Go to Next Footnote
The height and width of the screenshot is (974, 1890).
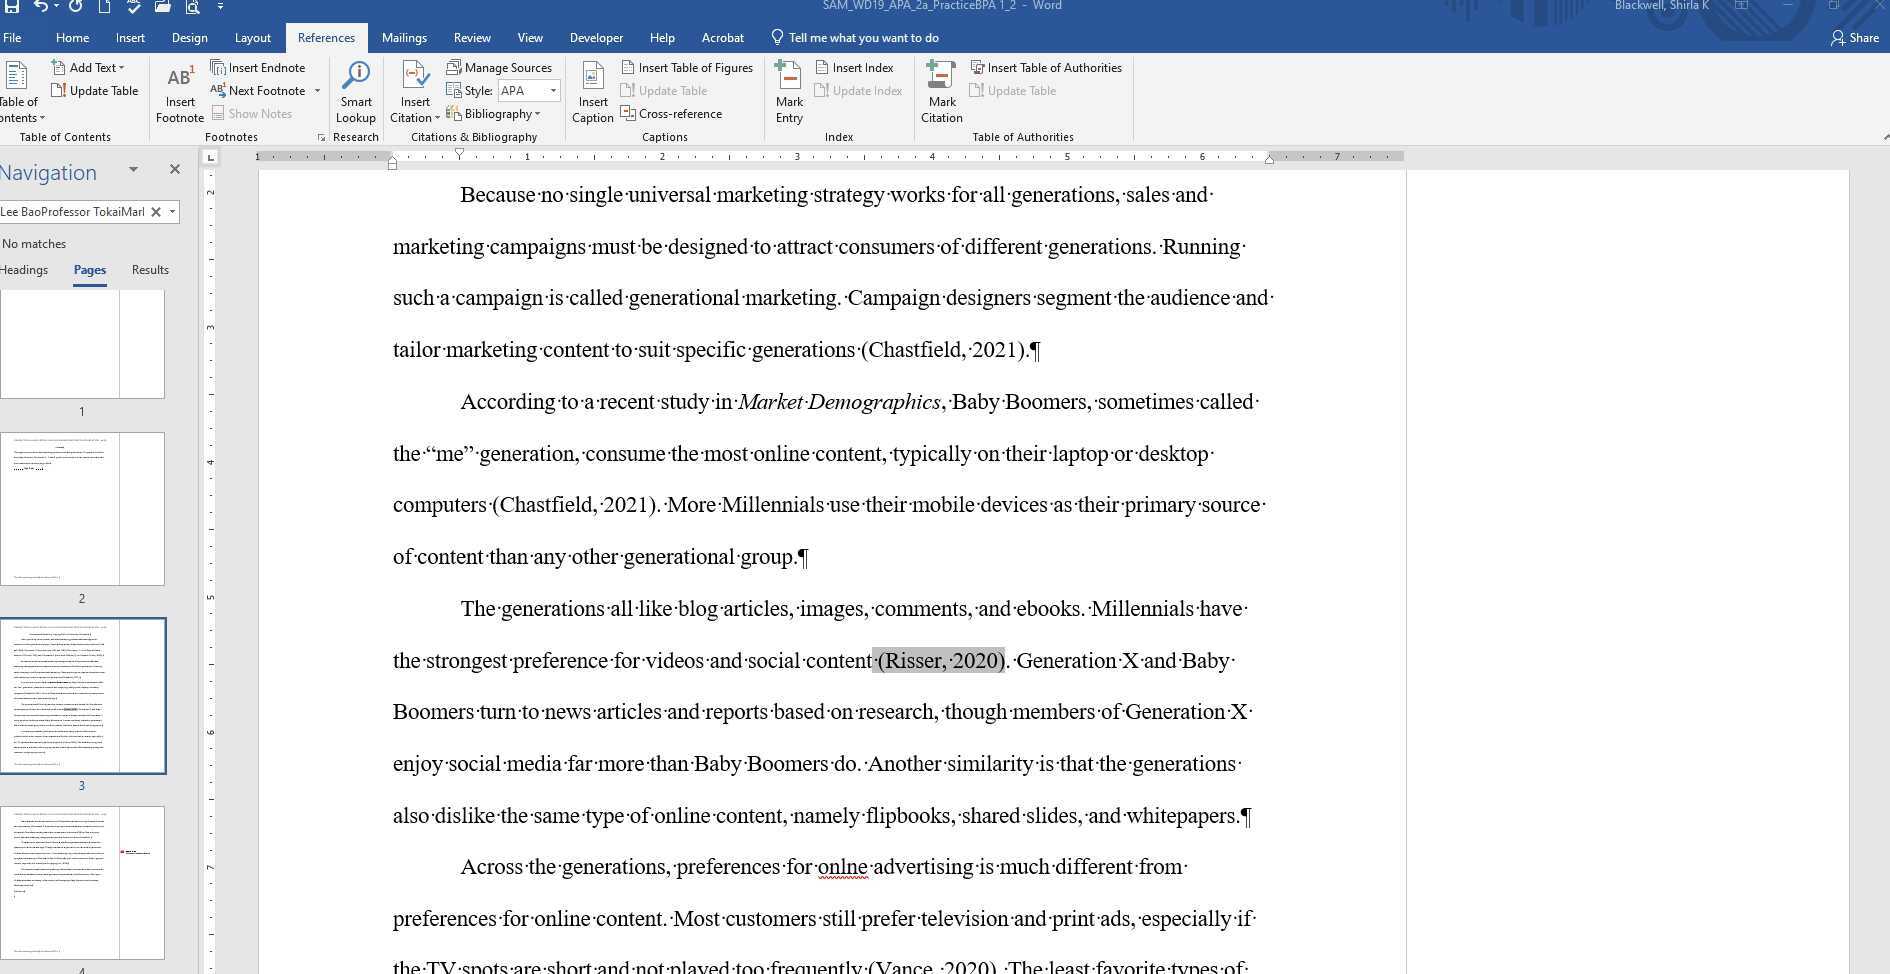[258, 90]
